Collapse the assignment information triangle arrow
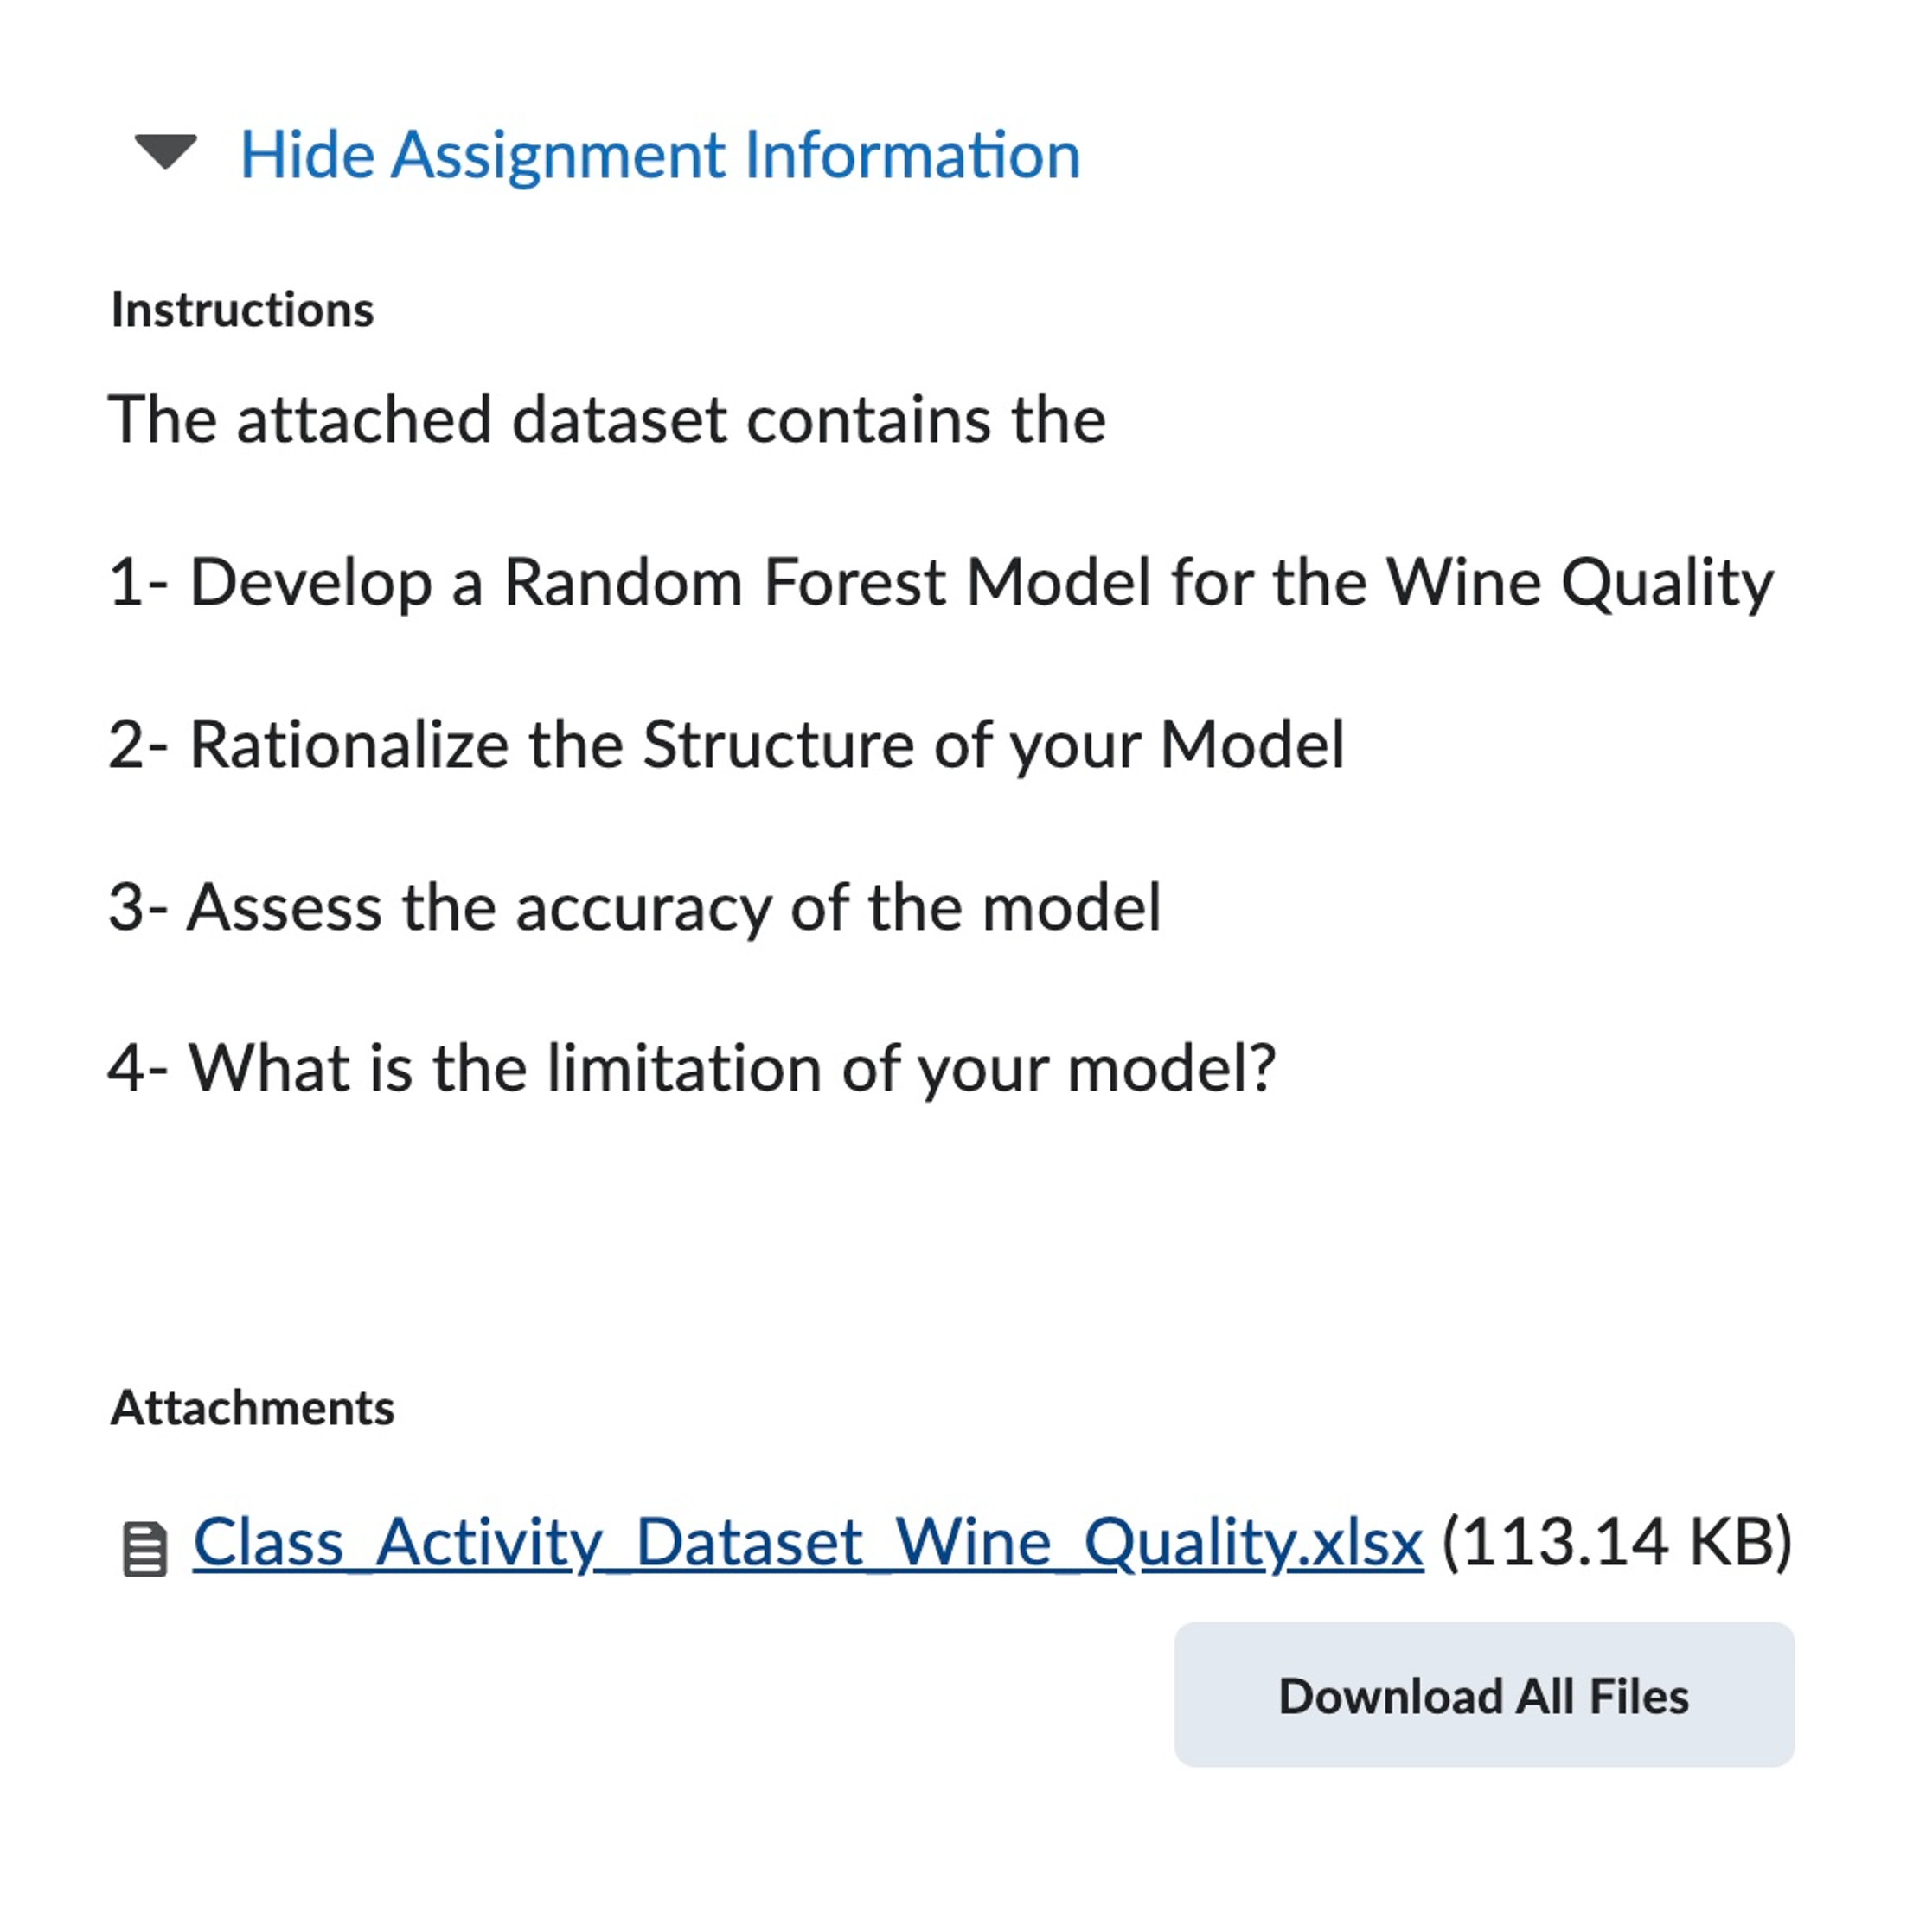The height and width of the screenshot is (1932, 1926). pos(165,152)
